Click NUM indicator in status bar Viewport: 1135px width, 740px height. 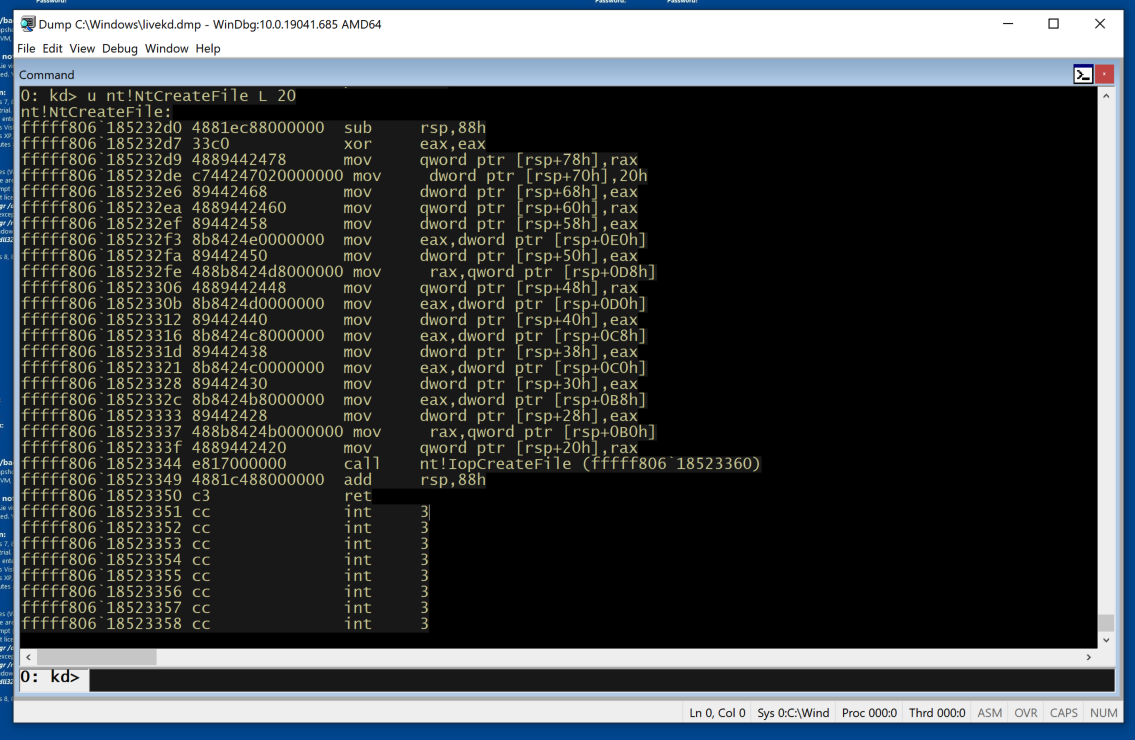(1103, 713)
